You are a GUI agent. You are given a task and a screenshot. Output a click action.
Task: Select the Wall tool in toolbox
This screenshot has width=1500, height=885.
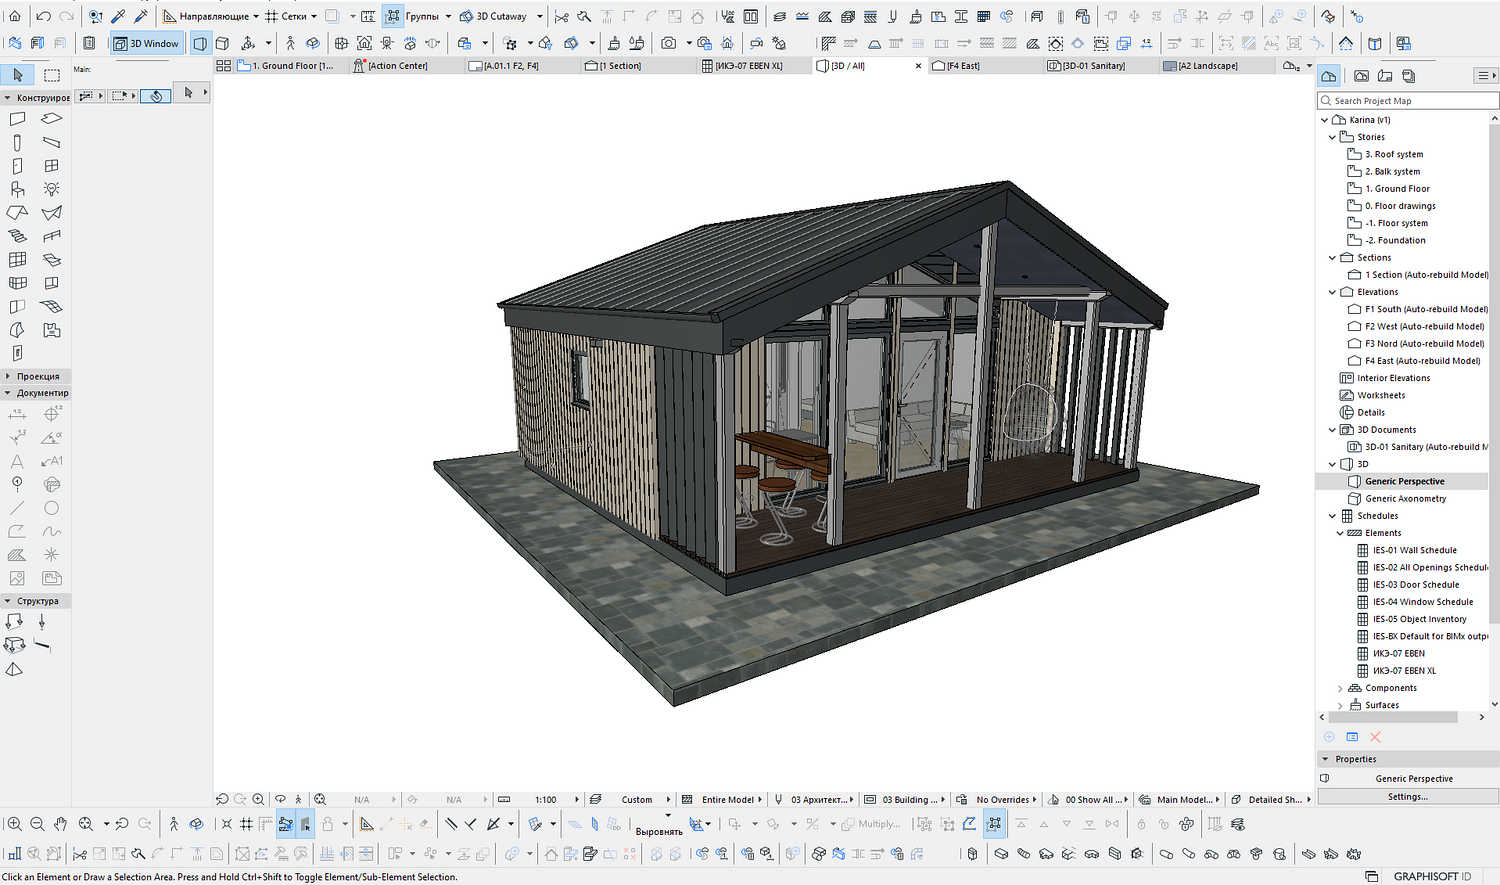[x=17, y=119]
